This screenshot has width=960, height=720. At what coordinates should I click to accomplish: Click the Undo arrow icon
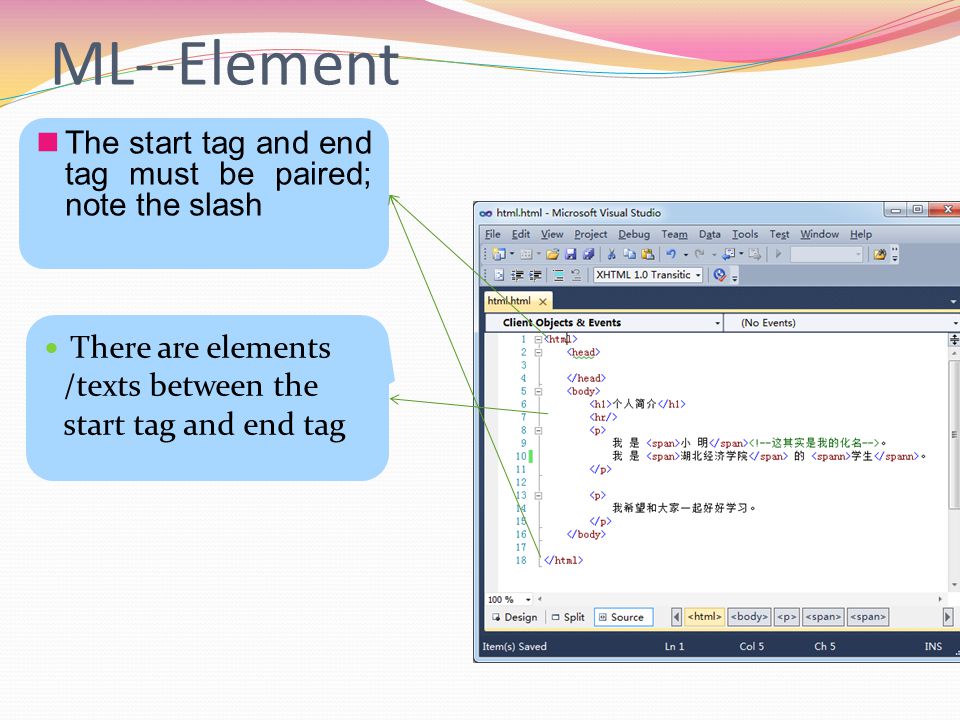pyautogui.click(x=671, y=254)
